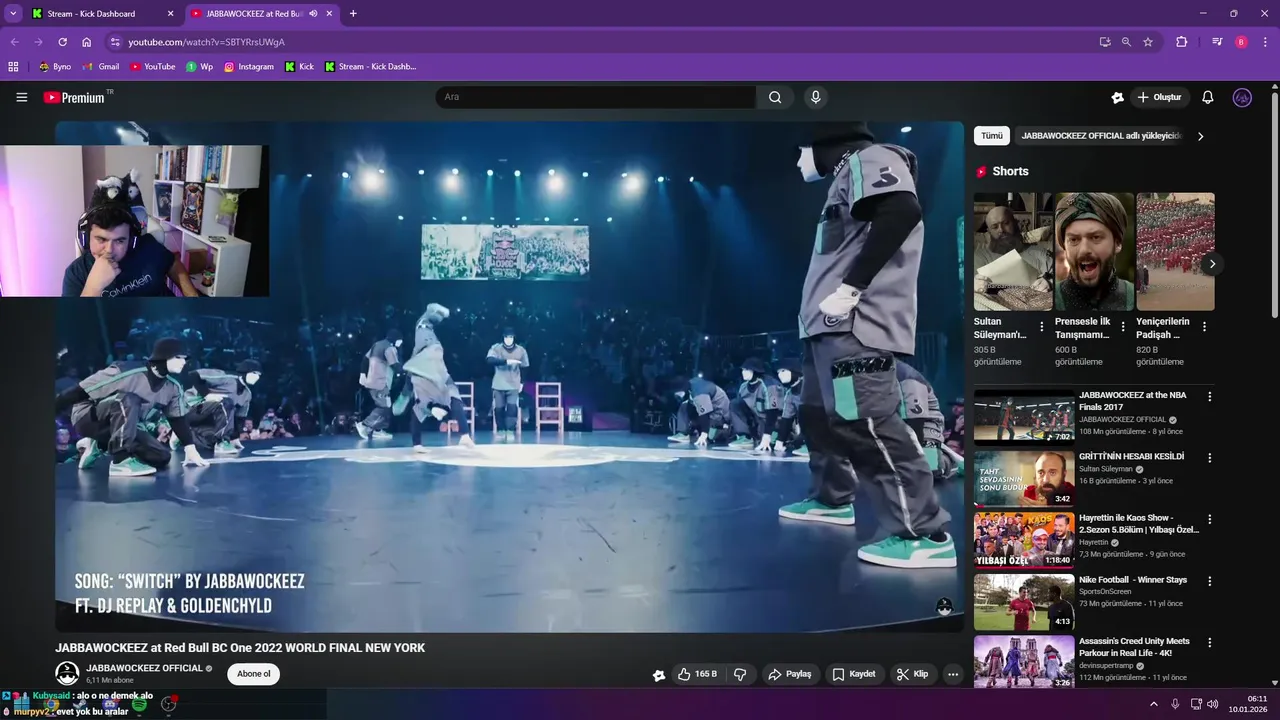The image size is (1280, 720).
Task: Like the video with 165 B likes
Action: point(697,674)
